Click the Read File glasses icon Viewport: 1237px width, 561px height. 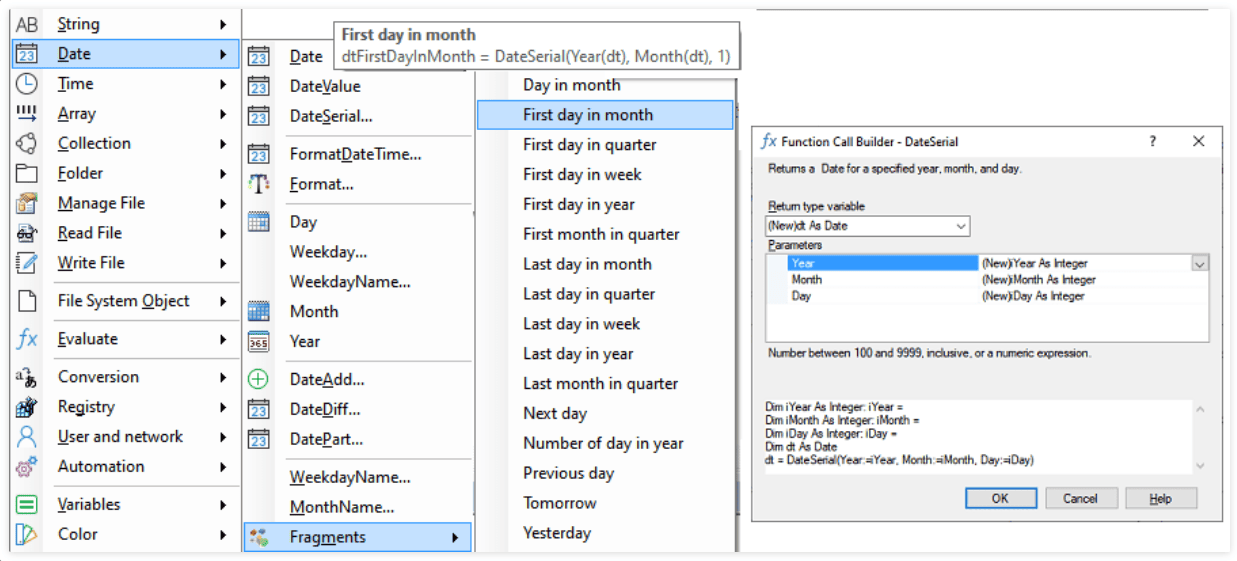pyautogui.click(x=27, y=233)
